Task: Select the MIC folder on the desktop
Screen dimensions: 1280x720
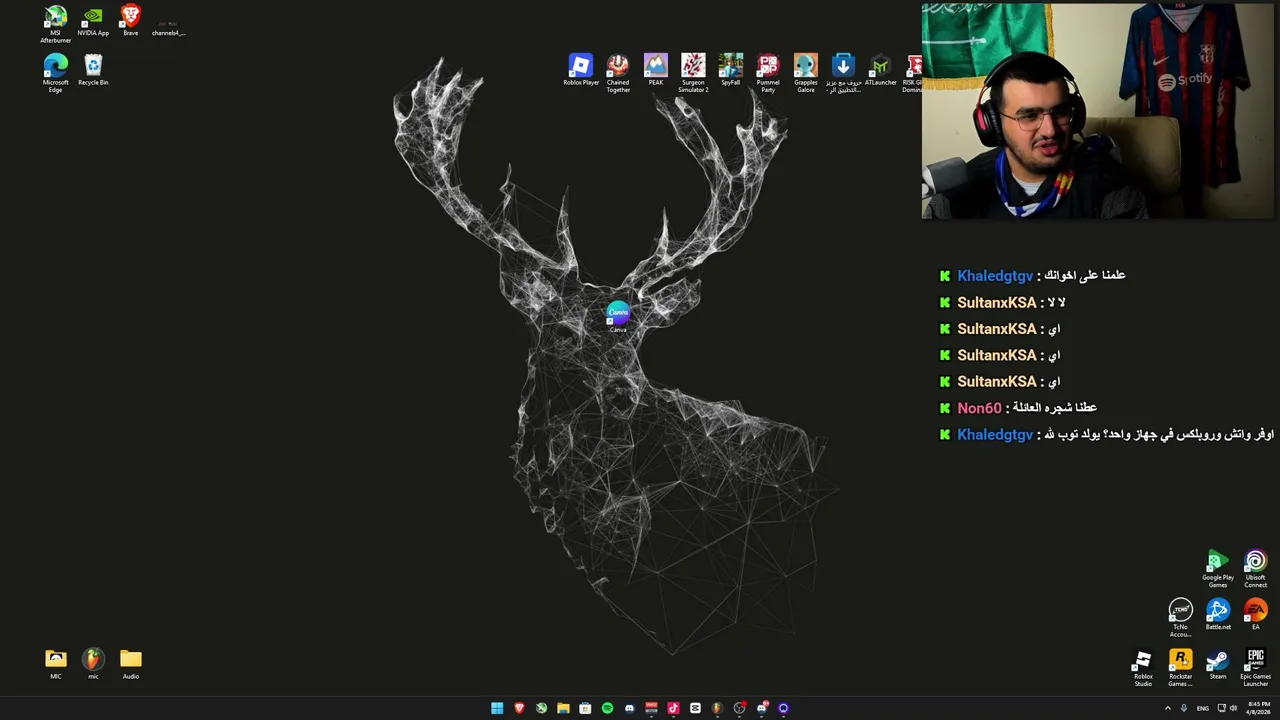Action: coord(56,664)
